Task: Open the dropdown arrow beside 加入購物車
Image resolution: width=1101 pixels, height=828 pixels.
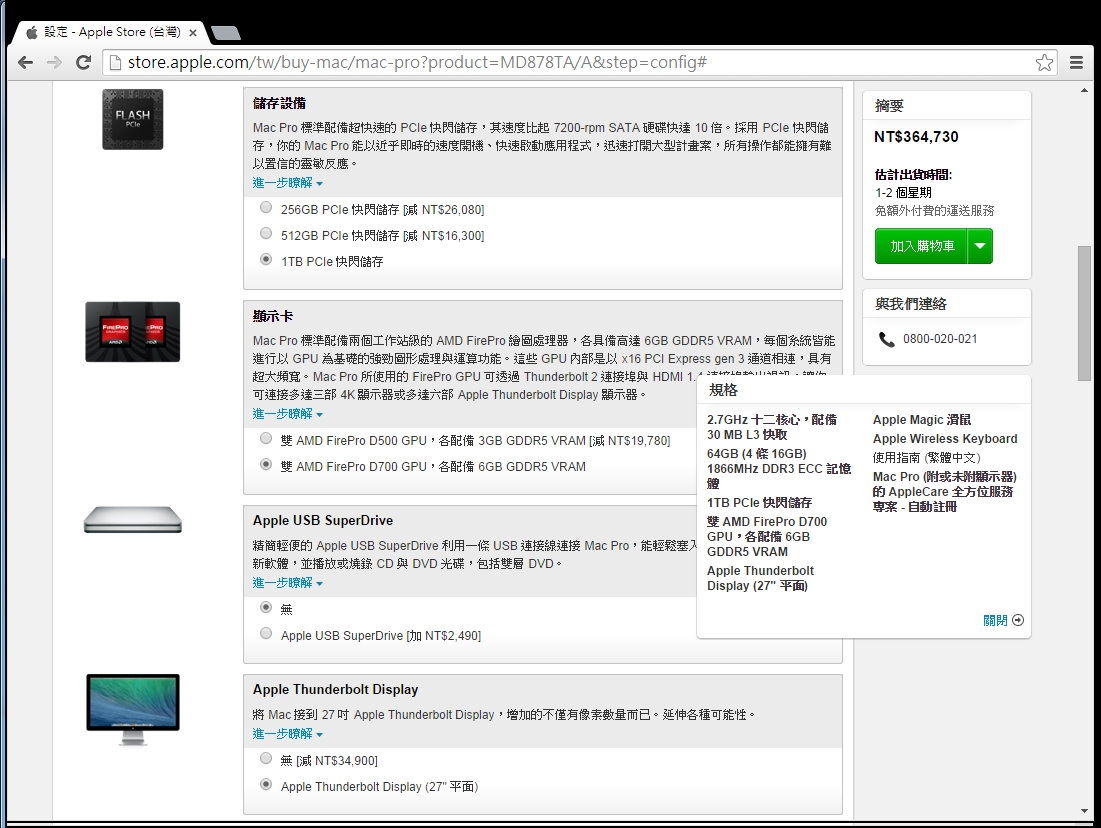Action: click(980, 246)
